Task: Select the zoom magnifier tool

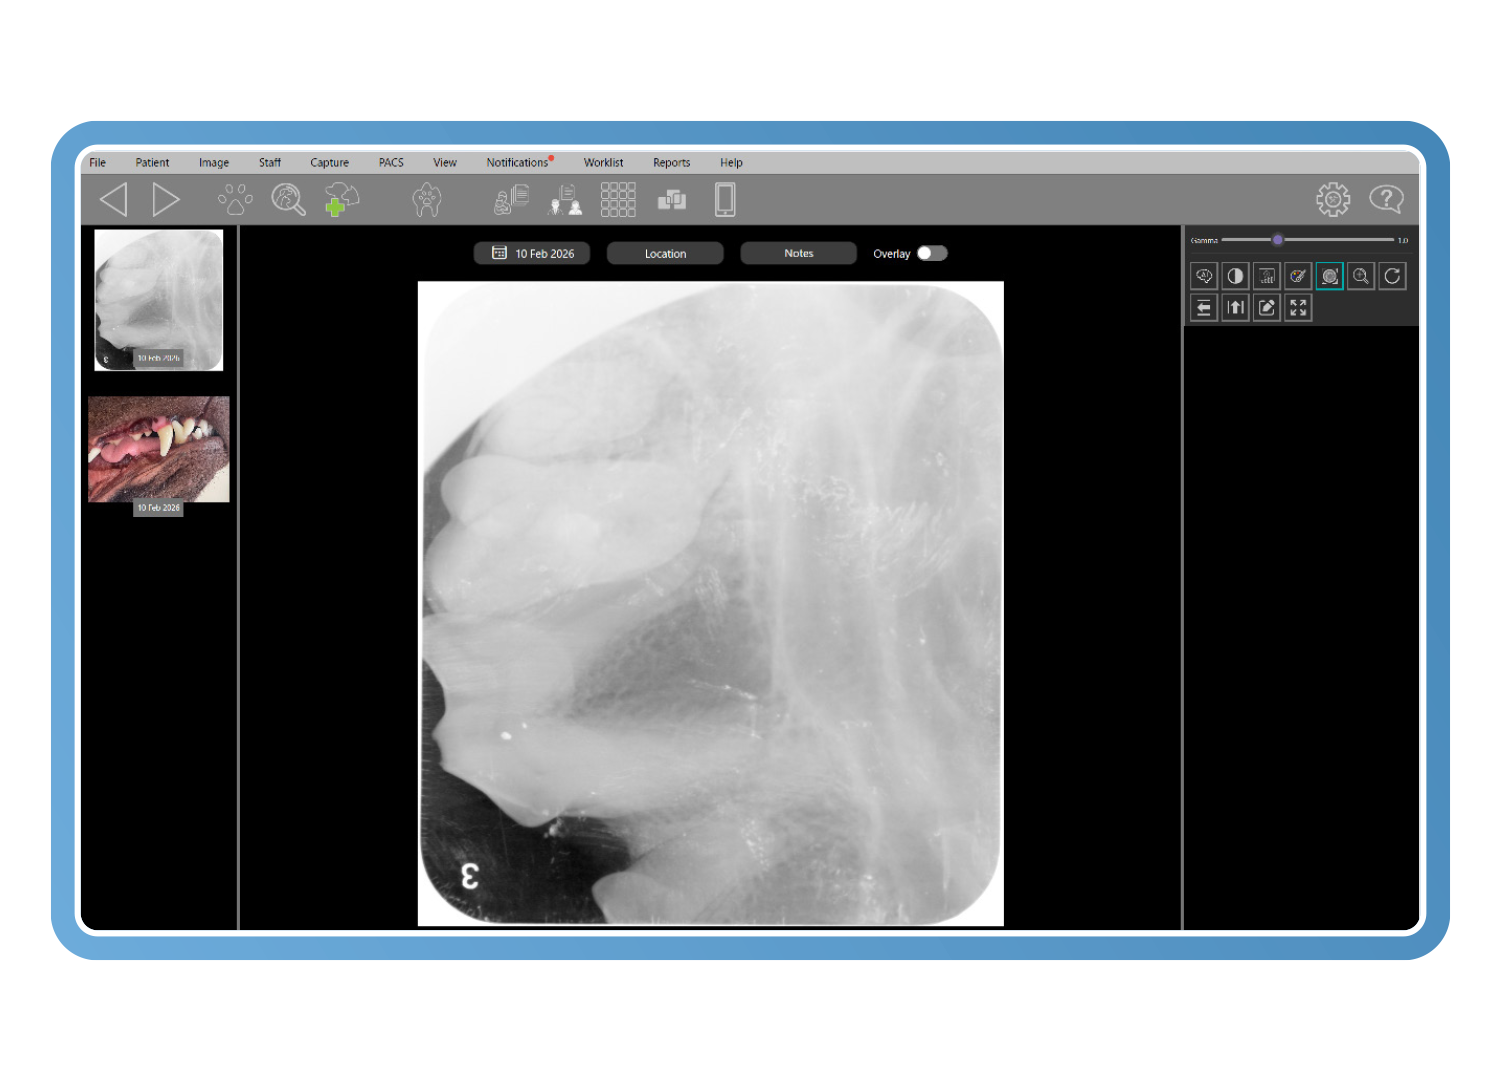Action: point(1360,276)
